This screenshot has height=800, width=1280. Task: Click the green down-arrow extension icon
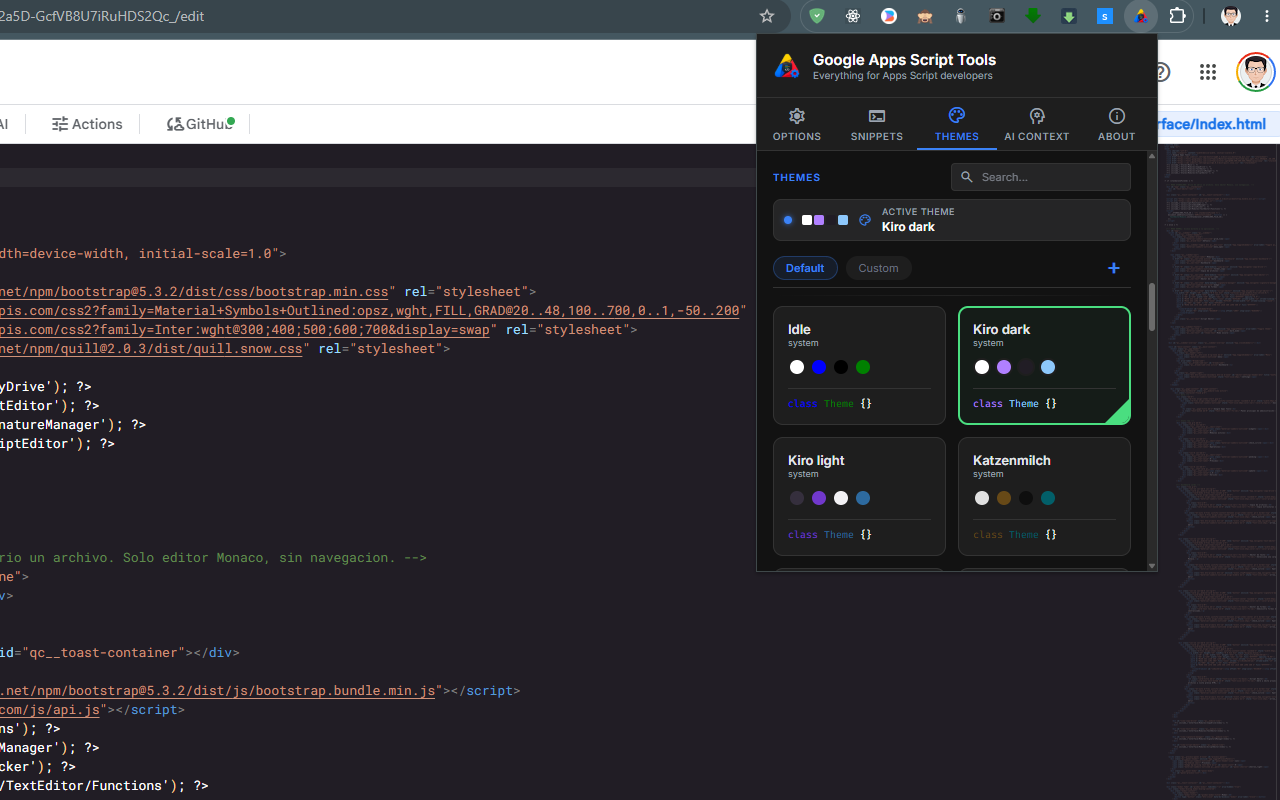click(1033, 16)
